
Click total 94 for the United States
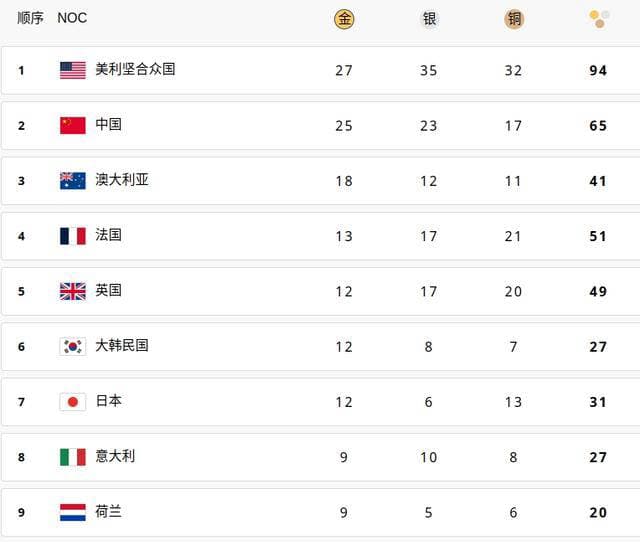tap(598, 70)
